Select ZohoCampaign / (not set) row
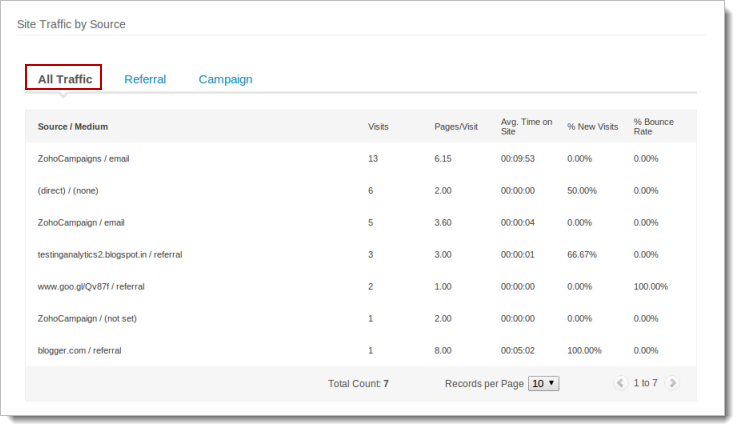The height and width of the screenshot is (431, 740). [x=87, y=319]
